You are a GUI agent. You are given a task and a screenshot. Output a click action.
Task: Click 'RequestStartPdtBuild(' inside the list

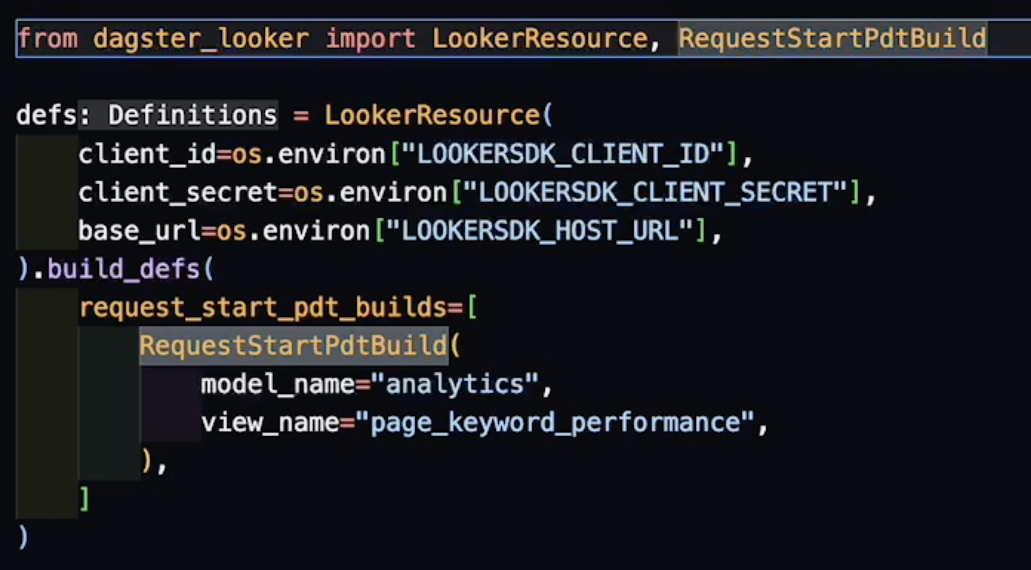[x=301, y=346]
